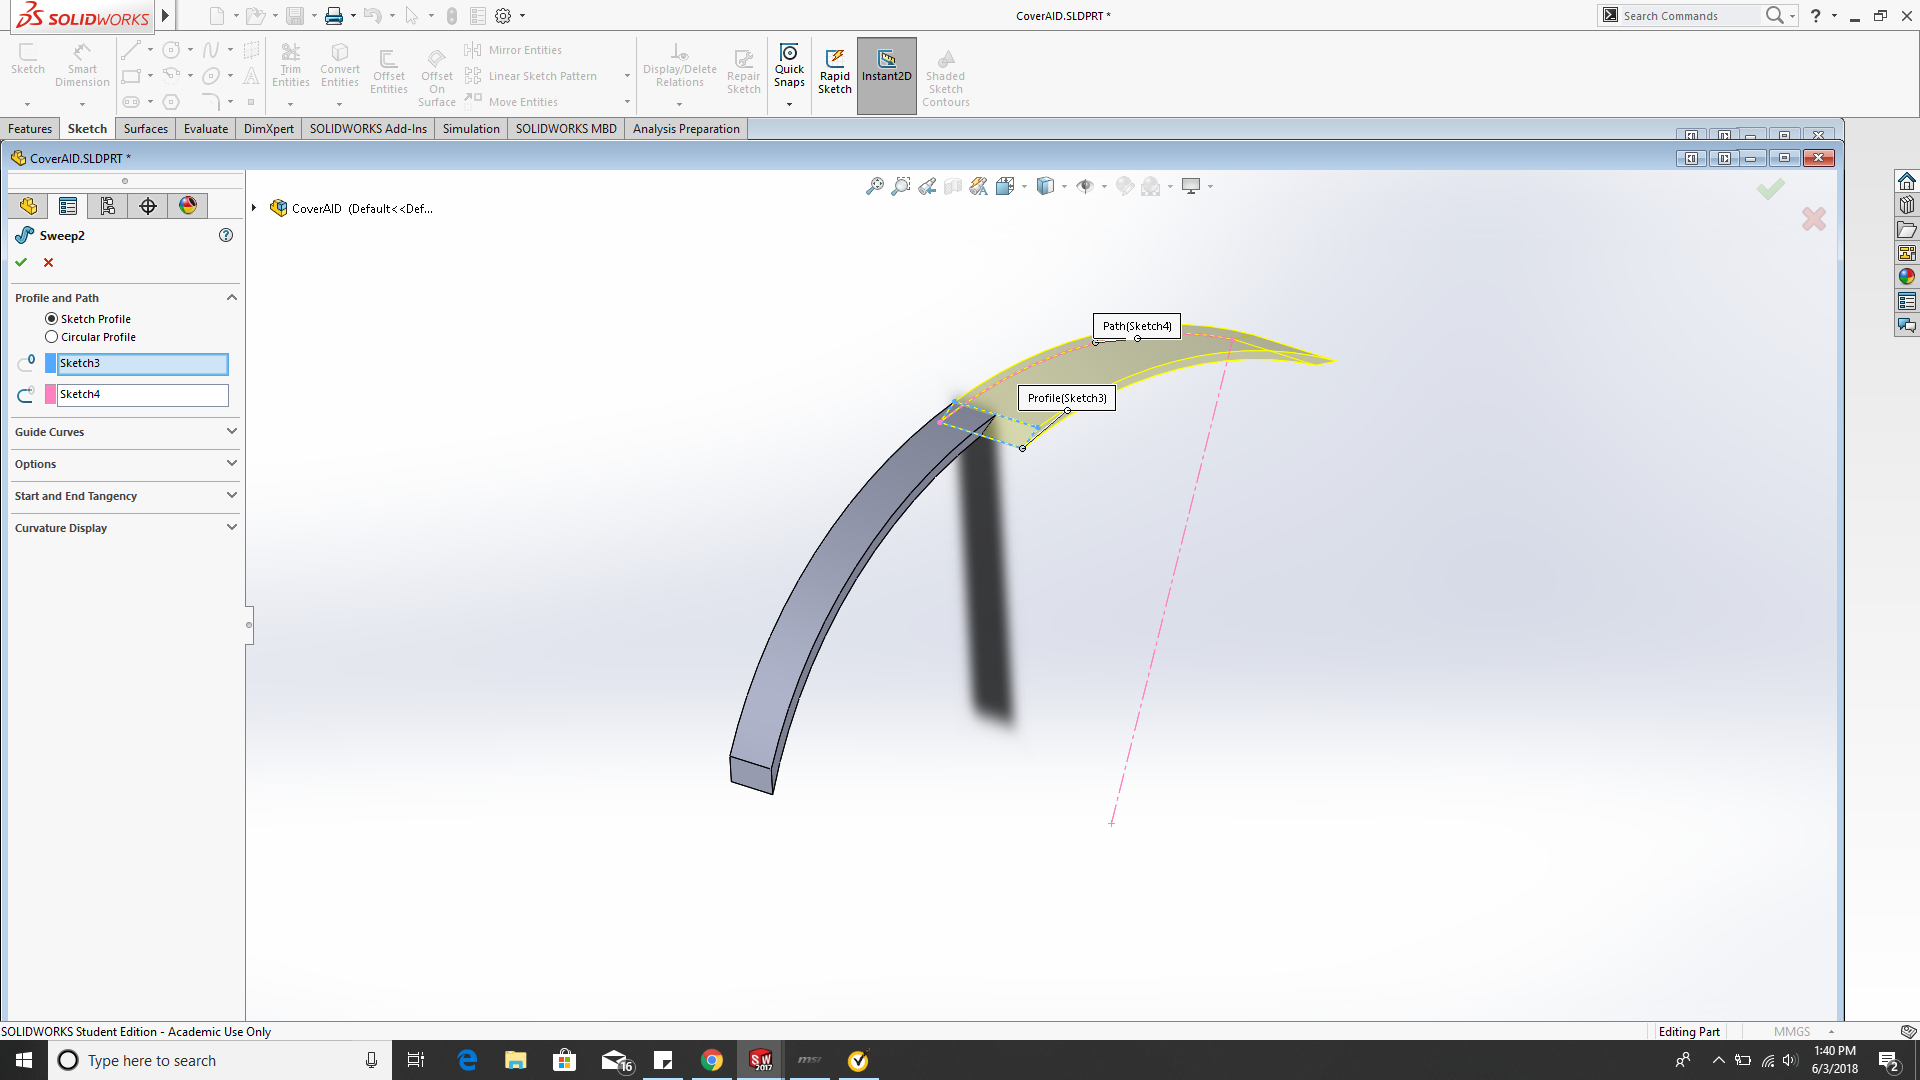Open the Options gear icon
Viewport: 1920px width, 1080px height.
pyautogui.click(x=503, y=16)
